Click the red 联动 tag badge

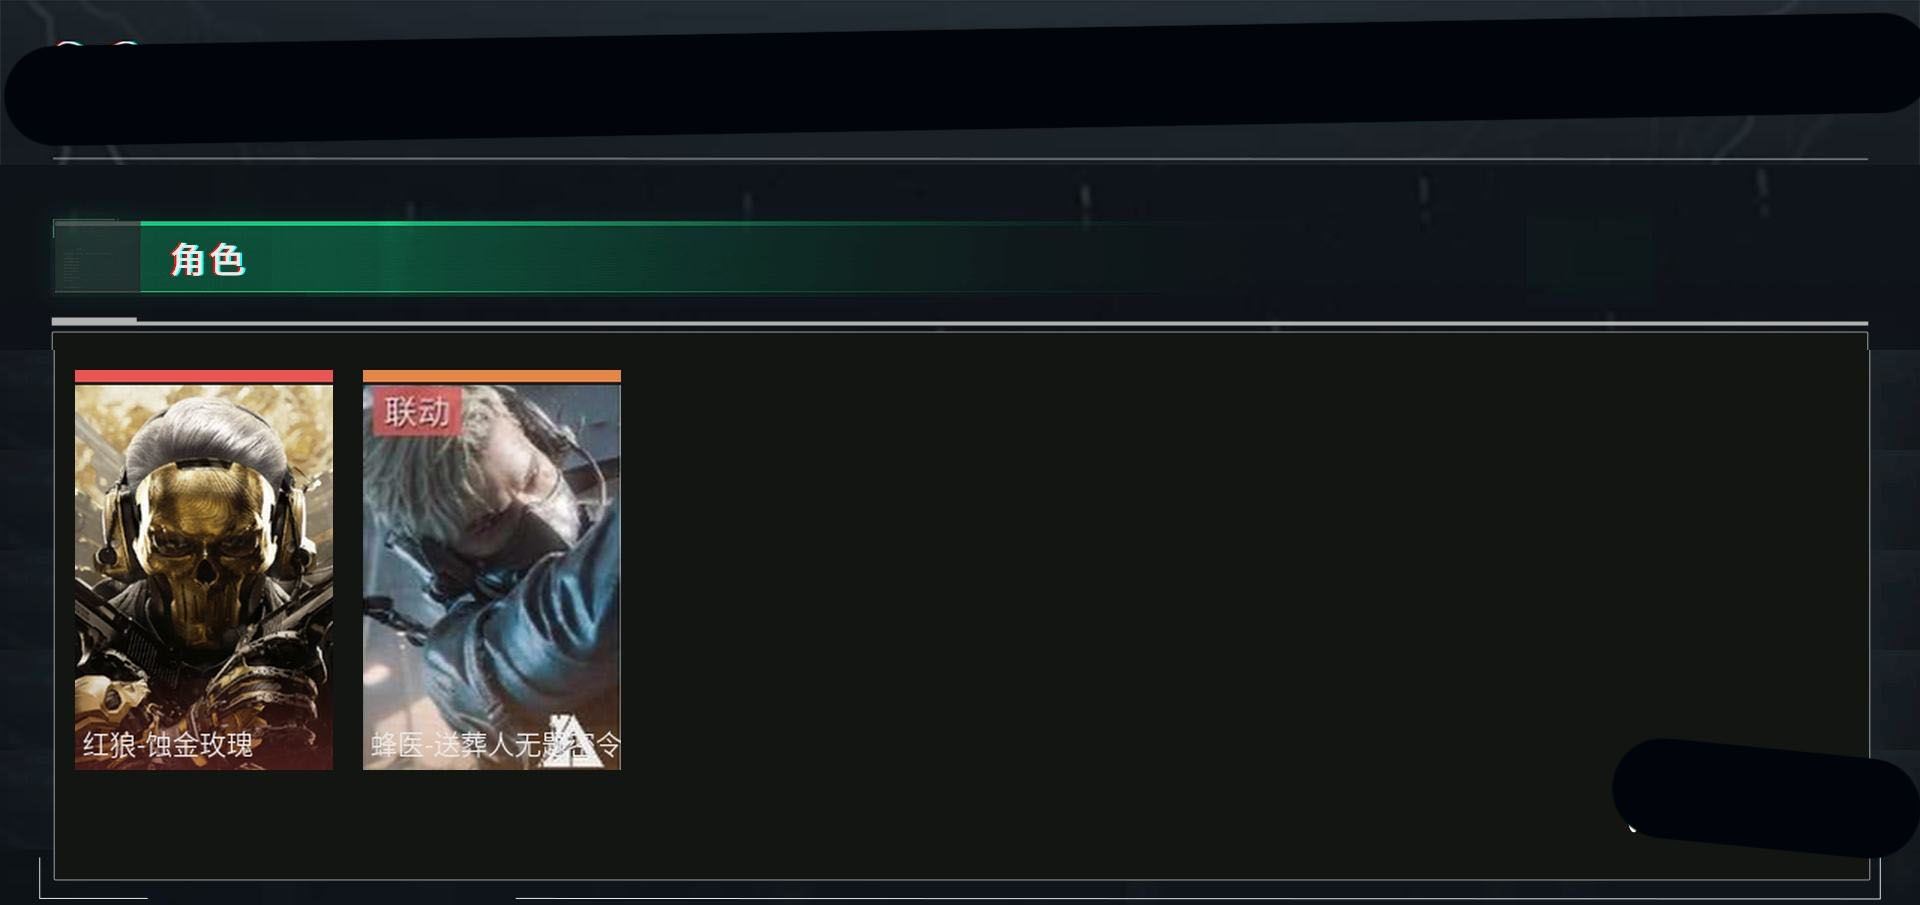coord(417,411)
